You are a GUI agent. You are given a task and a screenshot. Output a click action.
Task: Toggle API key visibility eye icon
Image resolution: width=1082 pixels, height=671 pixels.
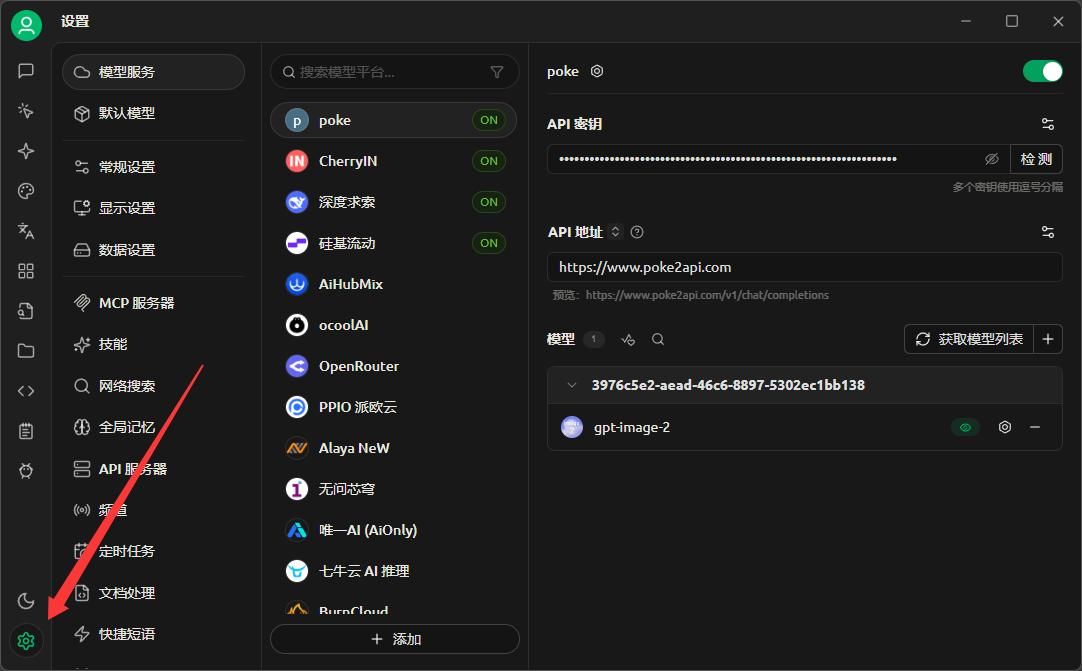pyautogui.click(x=992, y=159)
